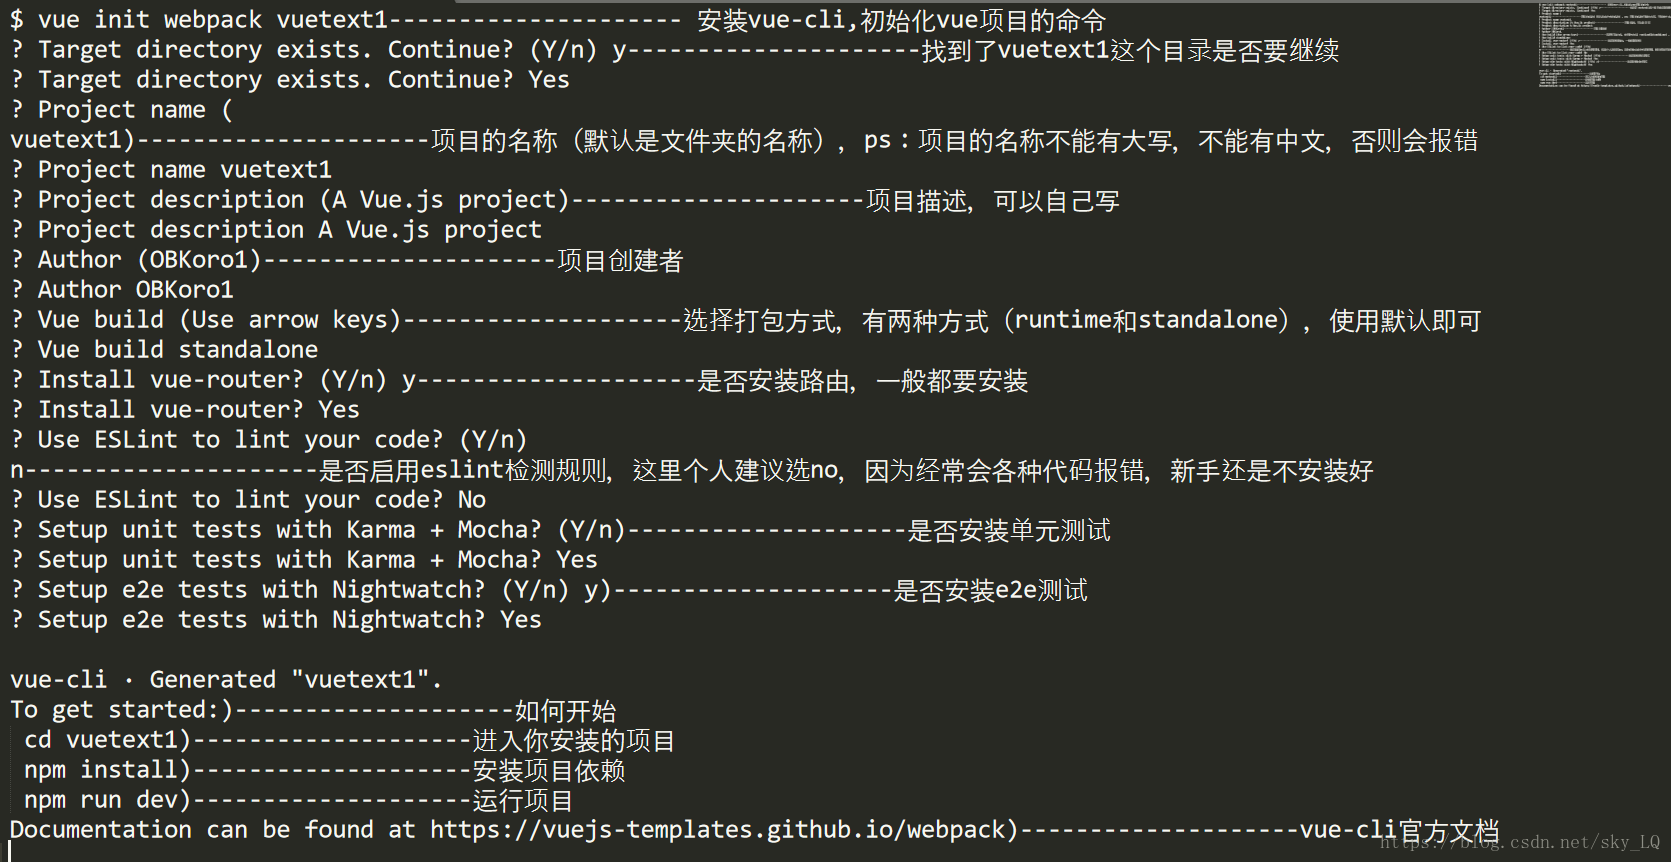Click the "Vue build standalone" line
Viewport: 1671px width, 862px height.
click(x=177, y=350)
